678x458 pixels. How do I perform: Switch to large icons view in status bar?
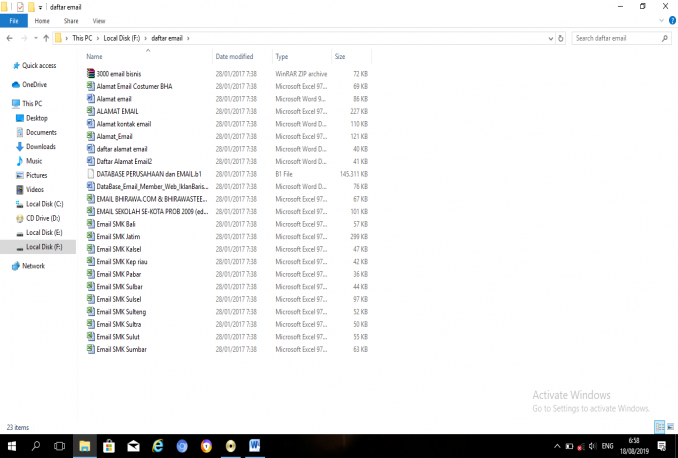[x=669, y=425]
